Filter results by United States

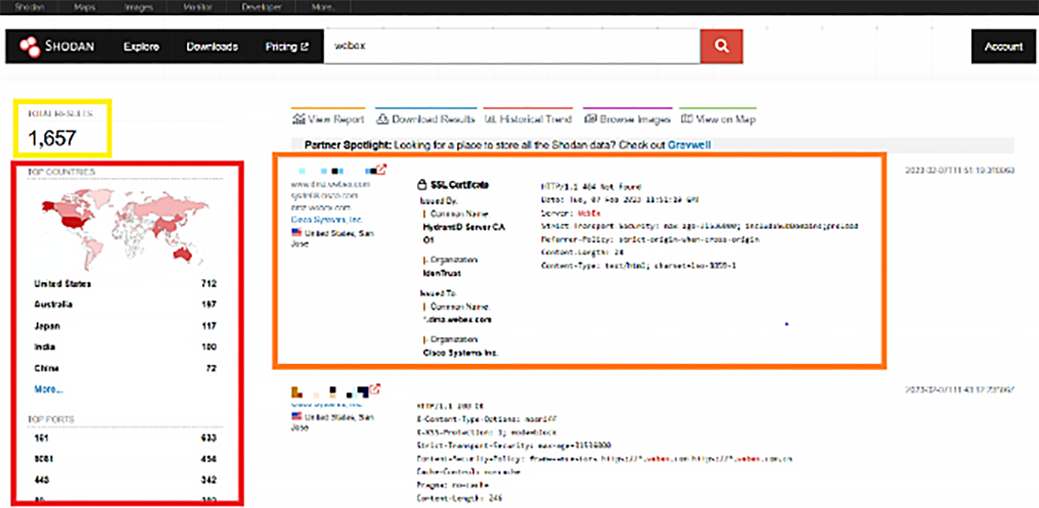click(x=63, y=283)
